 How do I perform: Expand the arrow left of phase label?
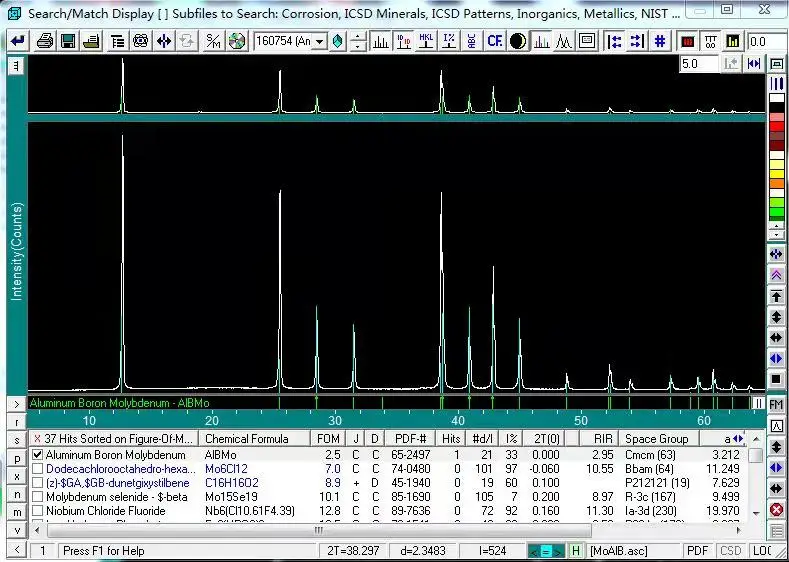16,404
